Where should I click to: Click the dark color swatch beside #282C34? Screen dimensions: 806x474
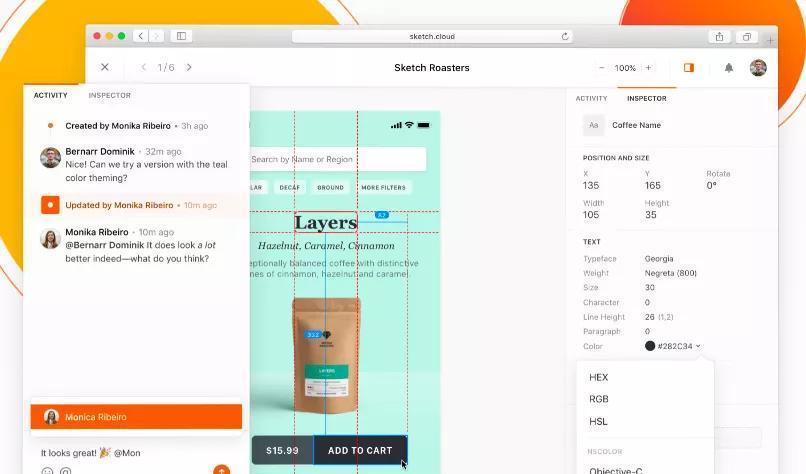(x=650, y=346)
